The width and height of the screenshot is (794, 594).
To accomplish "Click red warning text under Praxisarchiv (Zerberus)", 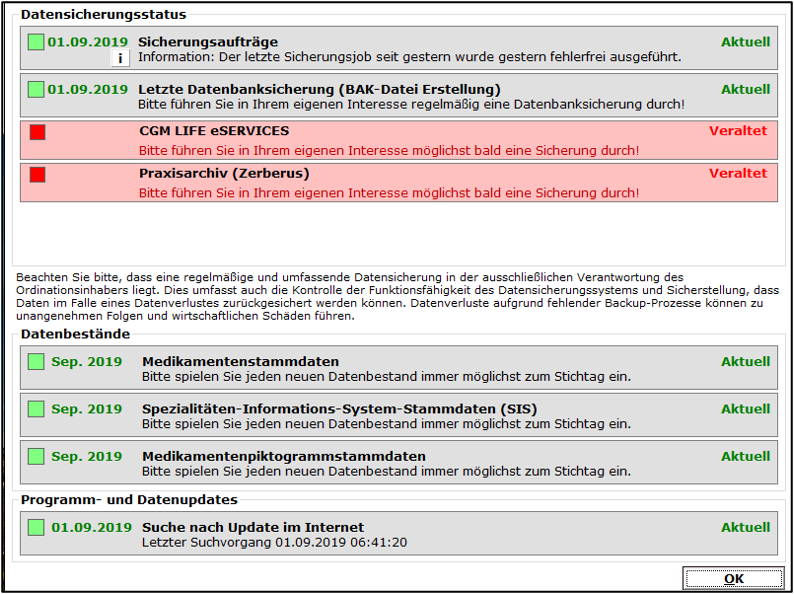I will [x=389, y=193].
